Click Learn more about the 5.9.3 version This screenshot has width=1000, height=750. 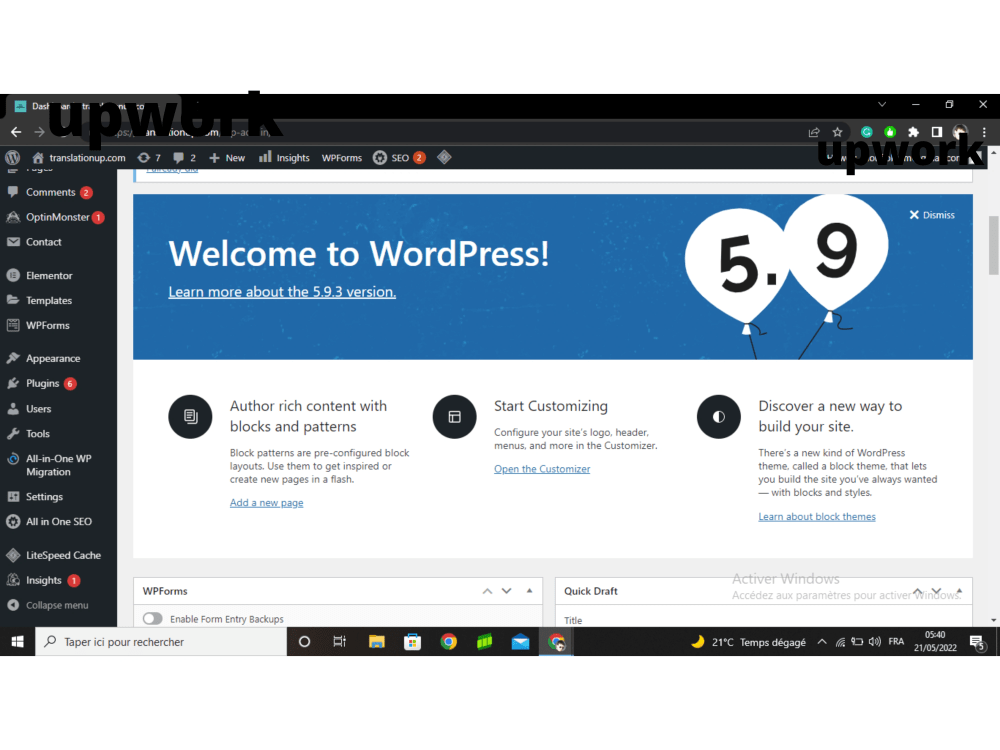point(282,291)
